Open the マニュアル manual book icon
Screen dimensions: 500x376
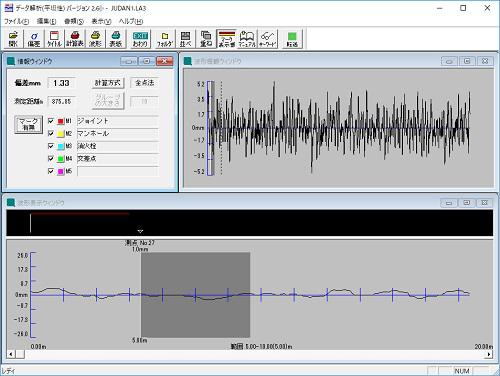click(x=247, y=39)
